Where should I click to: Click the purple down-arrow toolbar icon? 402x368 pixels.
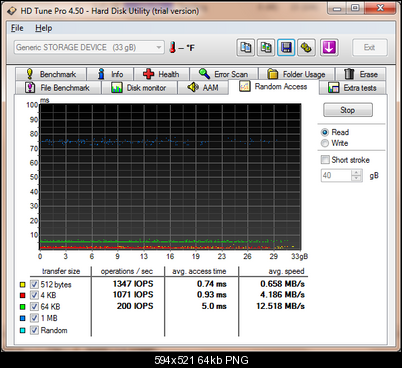click(329, 48)
